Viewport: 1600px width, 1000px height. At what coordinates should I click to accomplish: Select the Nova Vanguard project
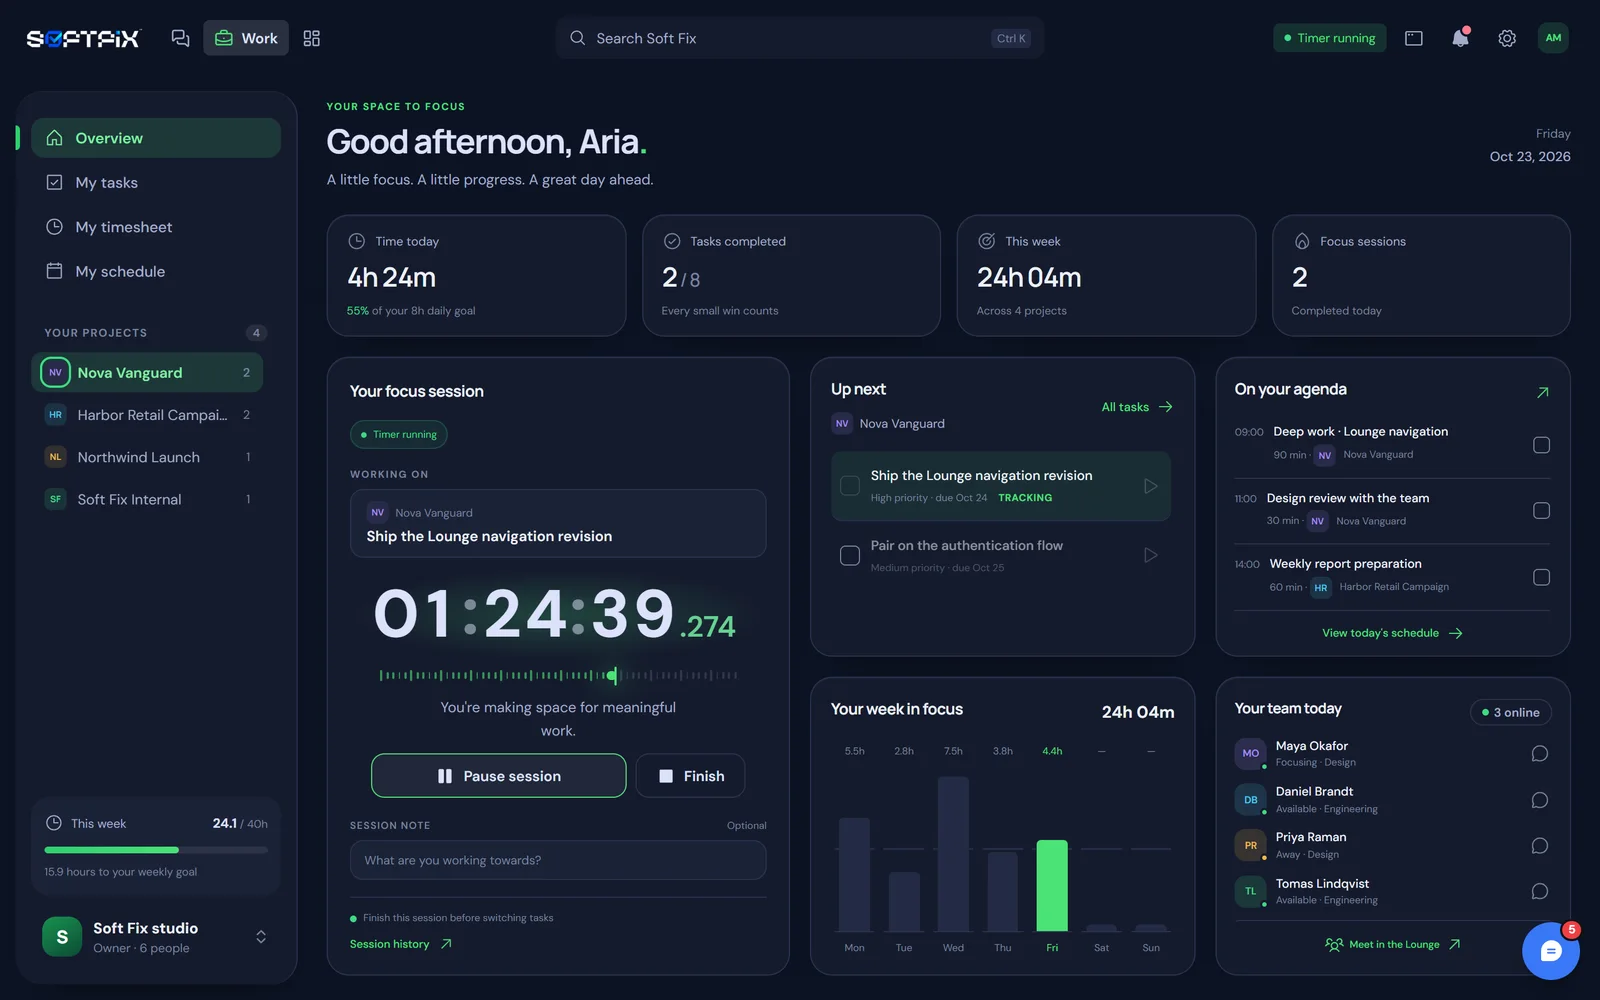(147, 372)
